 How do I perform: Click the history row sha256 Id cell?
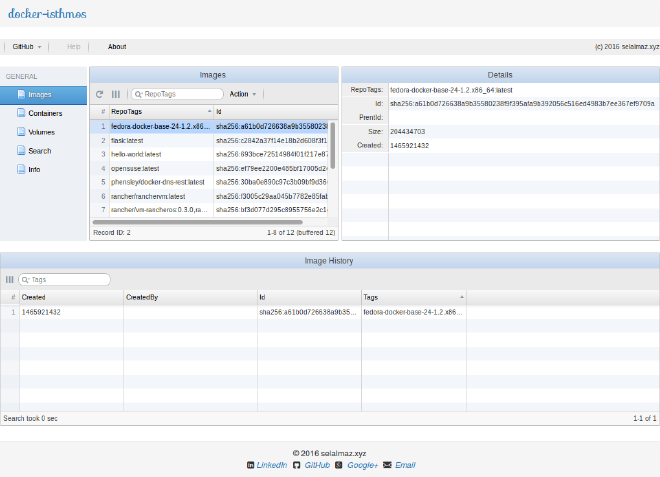coord(308,312)
